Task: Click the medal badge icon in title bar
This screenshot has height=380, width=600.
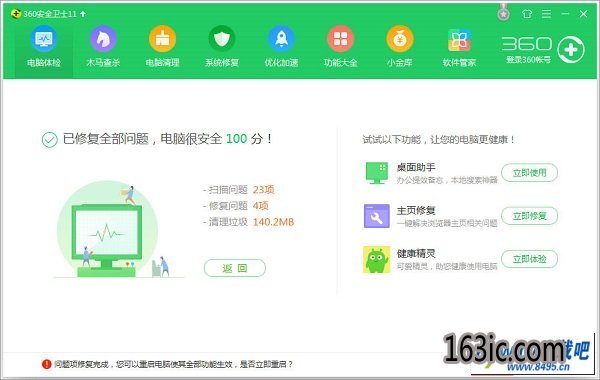Action: (504, 13)
